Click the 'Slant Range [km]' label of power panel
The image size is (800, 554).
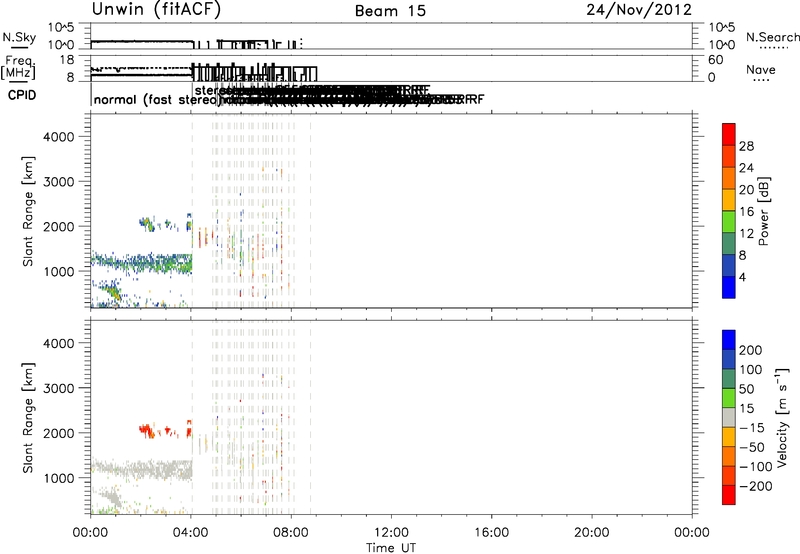(x=28, y=211)
